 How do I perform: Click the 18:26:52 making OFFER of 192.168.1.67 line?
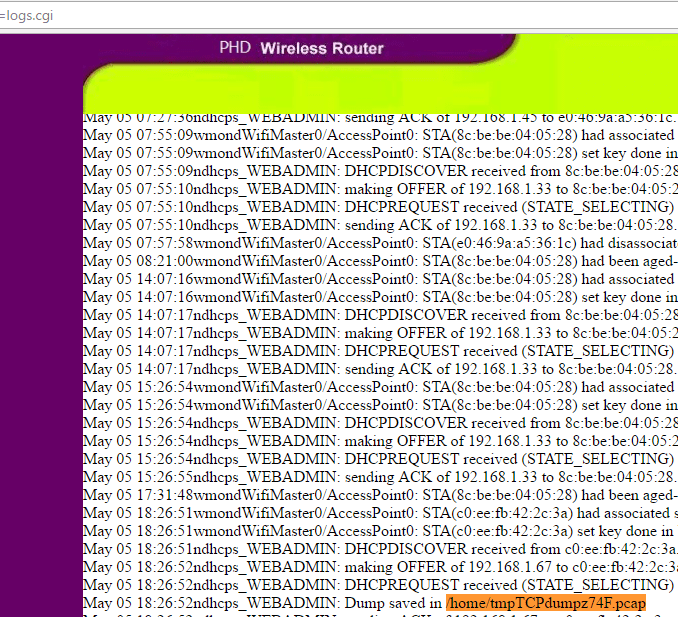380,566
